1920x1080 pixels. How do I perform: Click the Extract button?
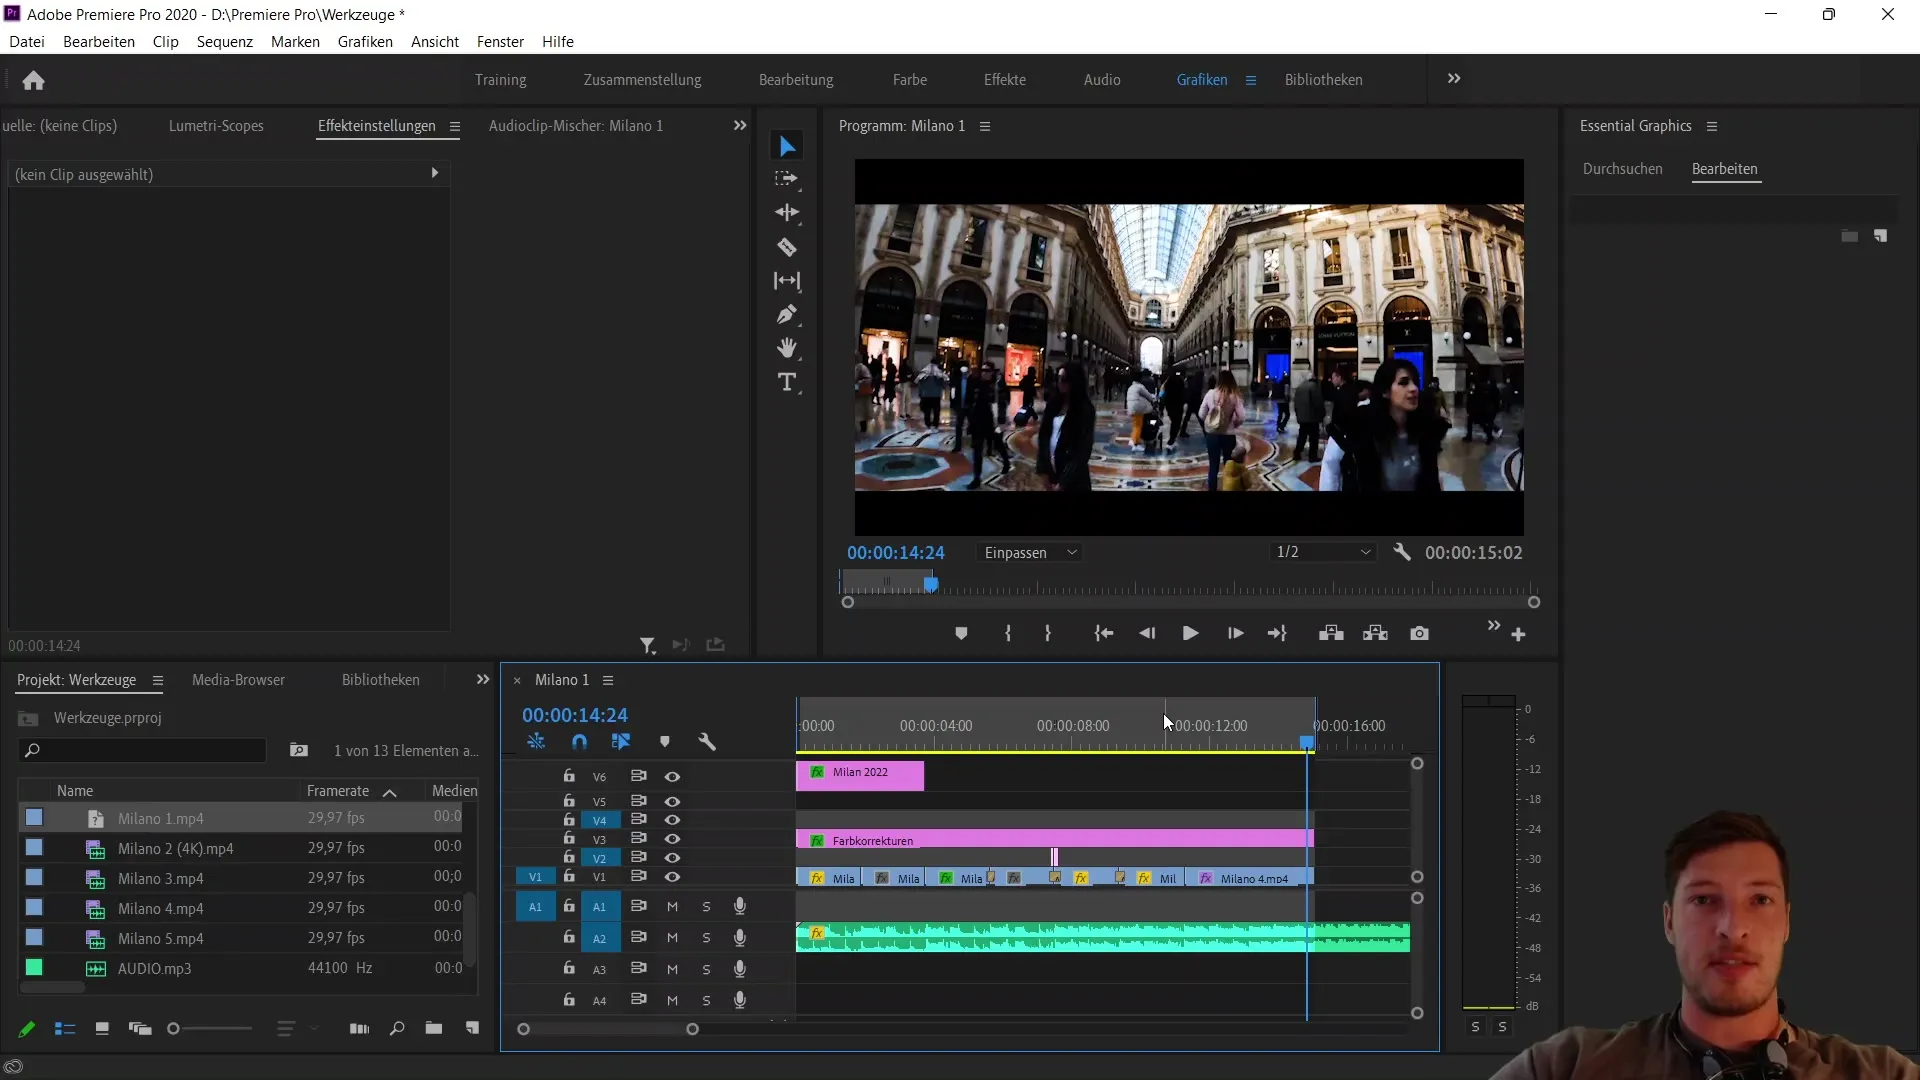tap(1375, 633)
